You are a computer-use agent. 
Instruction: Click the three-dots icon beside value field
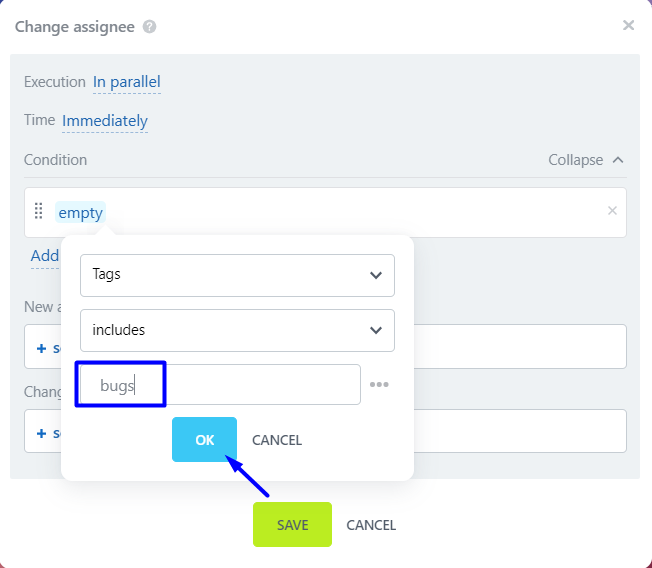pos(379,385)
